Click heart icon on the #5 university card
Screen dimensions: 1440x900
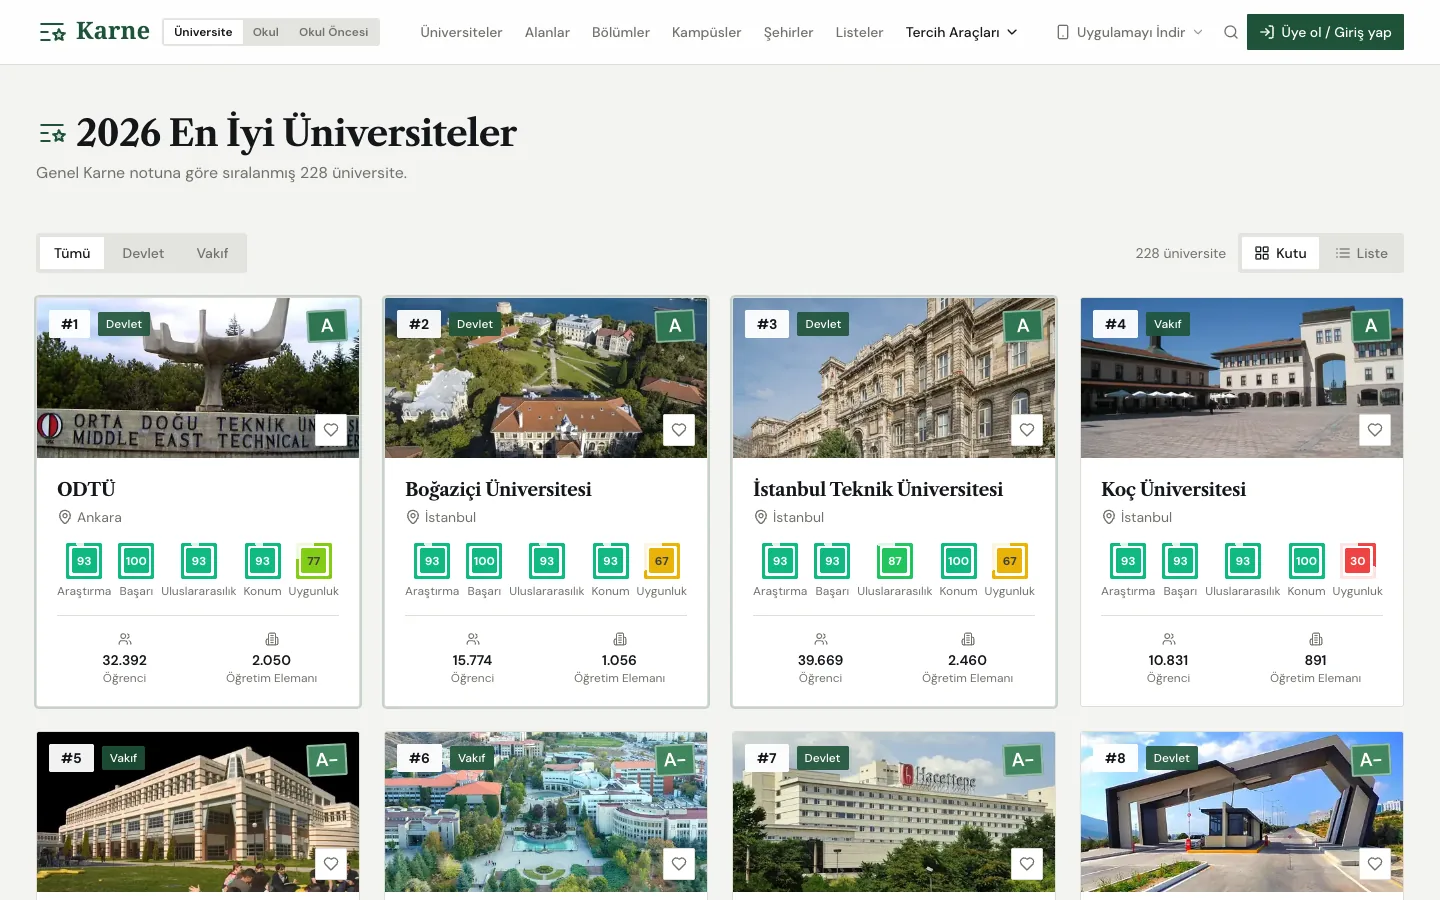pyautogui.click(x=331, y=864)
